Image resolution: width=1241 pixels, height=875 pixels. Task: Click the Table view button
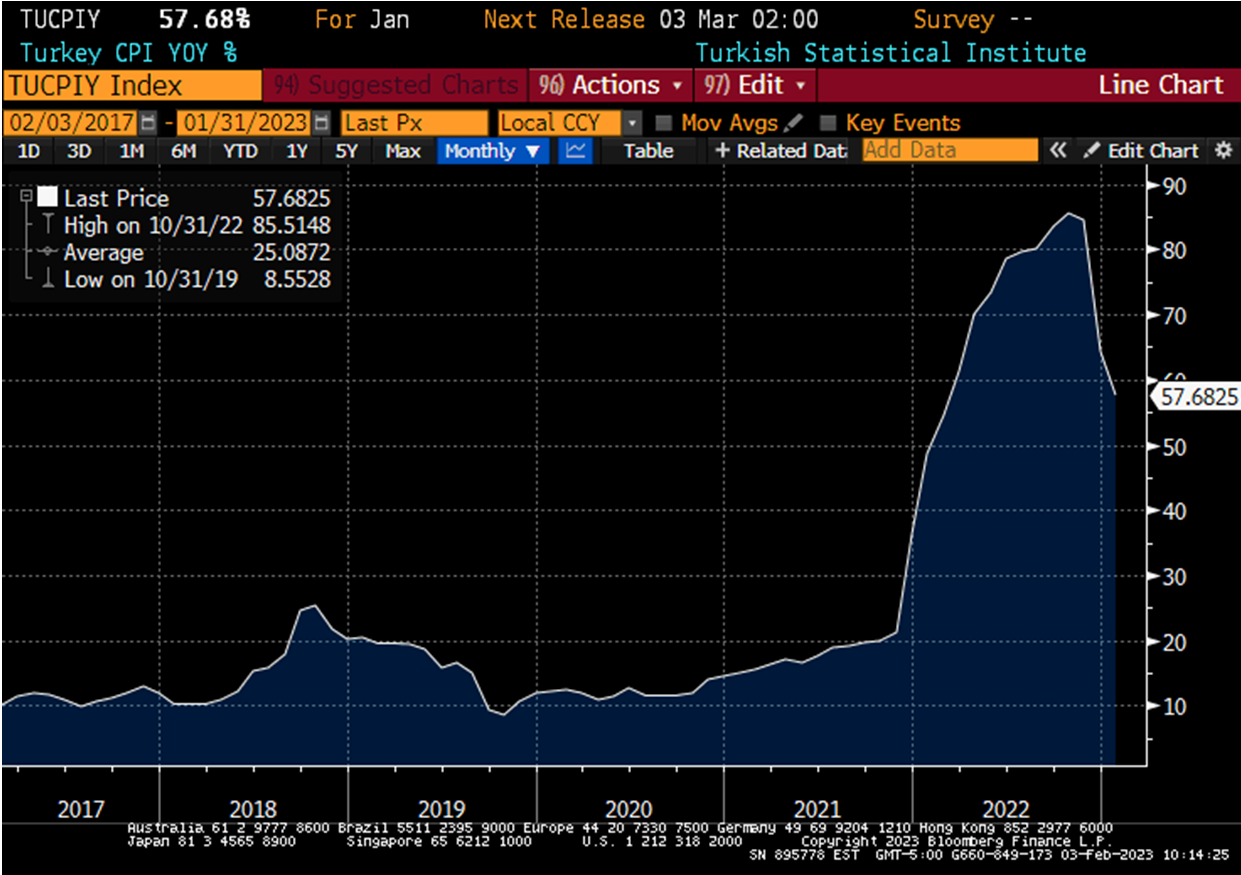pyautogui.click(x=648, y=150)
